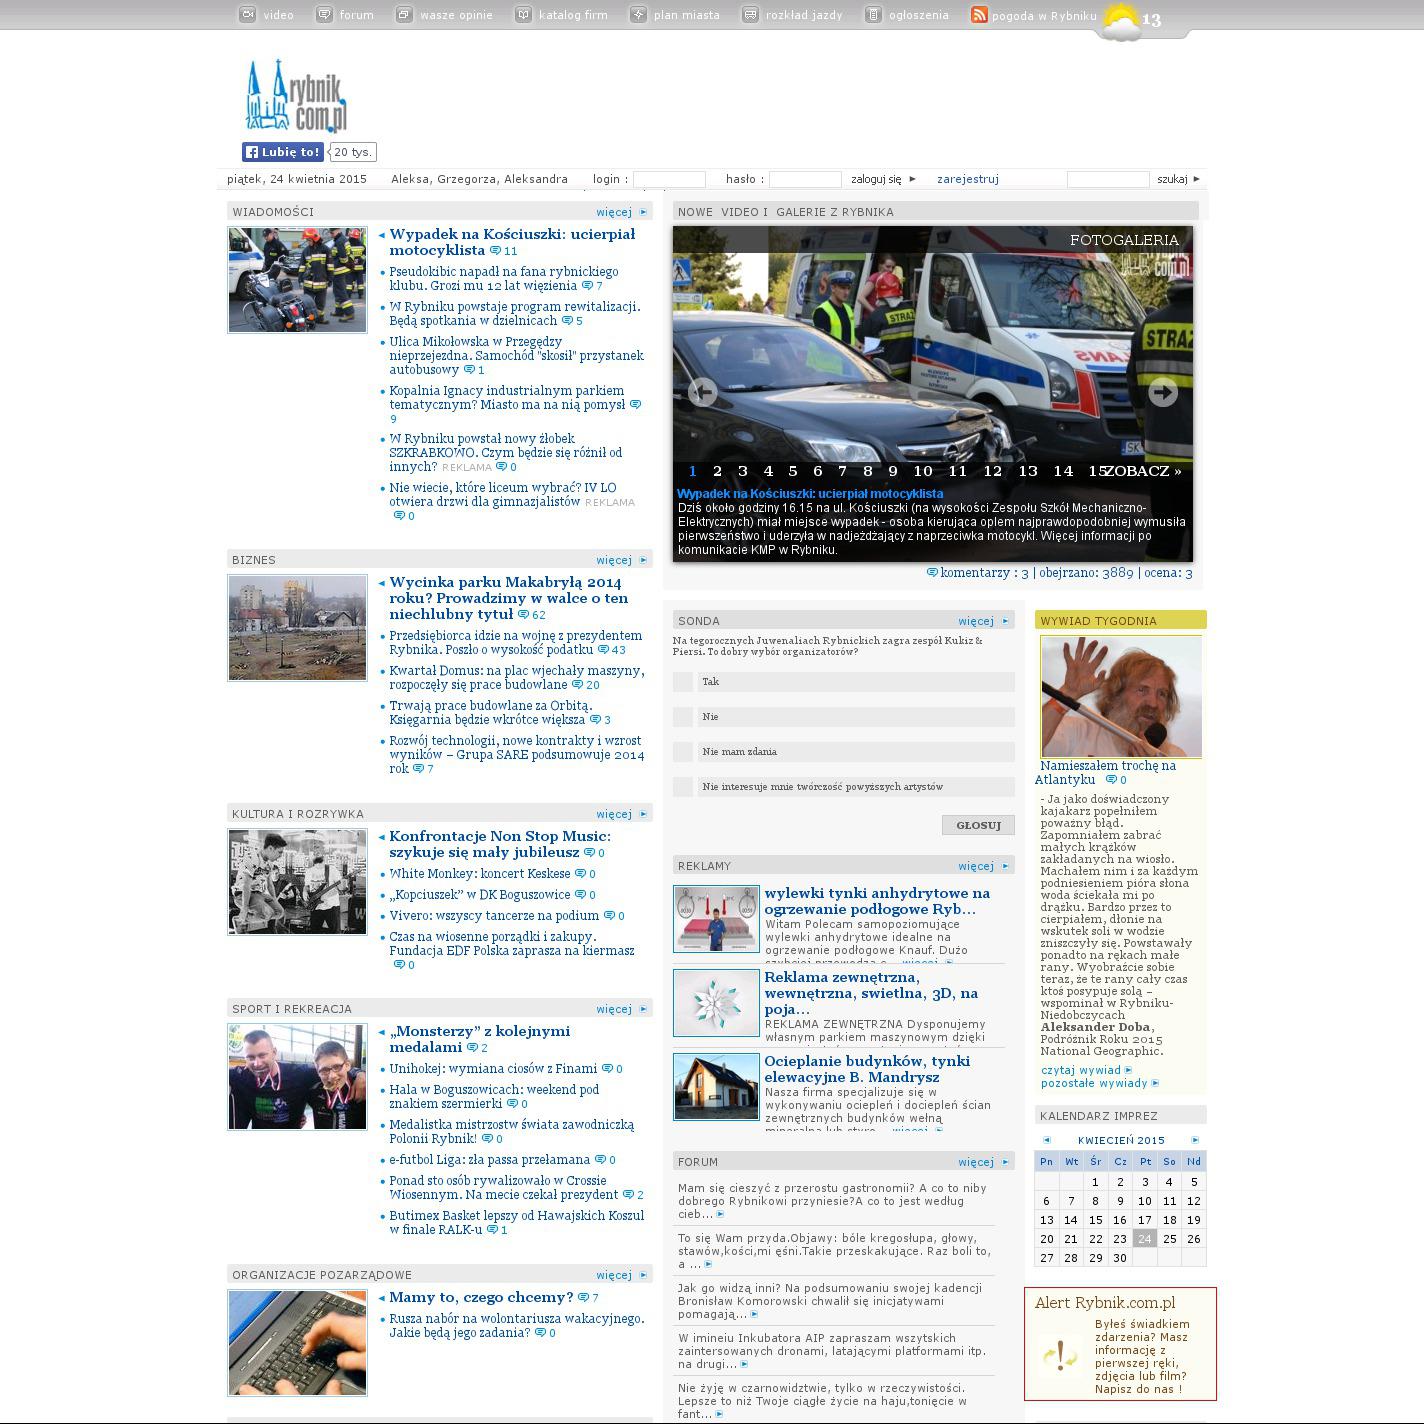Screen dimensions: 1424x1424
Task: Open 'rozkład jazdy' in top menu
Action: click(x=803, y=15)
